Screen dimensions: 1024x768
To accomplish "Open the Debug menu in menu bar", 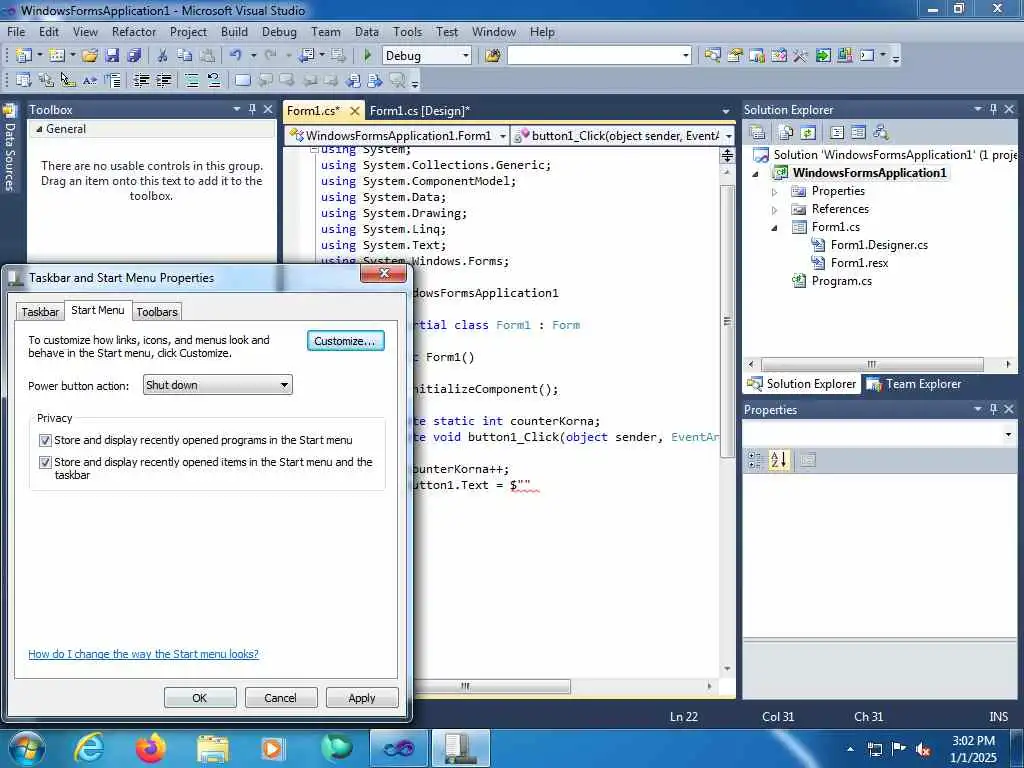I will click(279, 31).
